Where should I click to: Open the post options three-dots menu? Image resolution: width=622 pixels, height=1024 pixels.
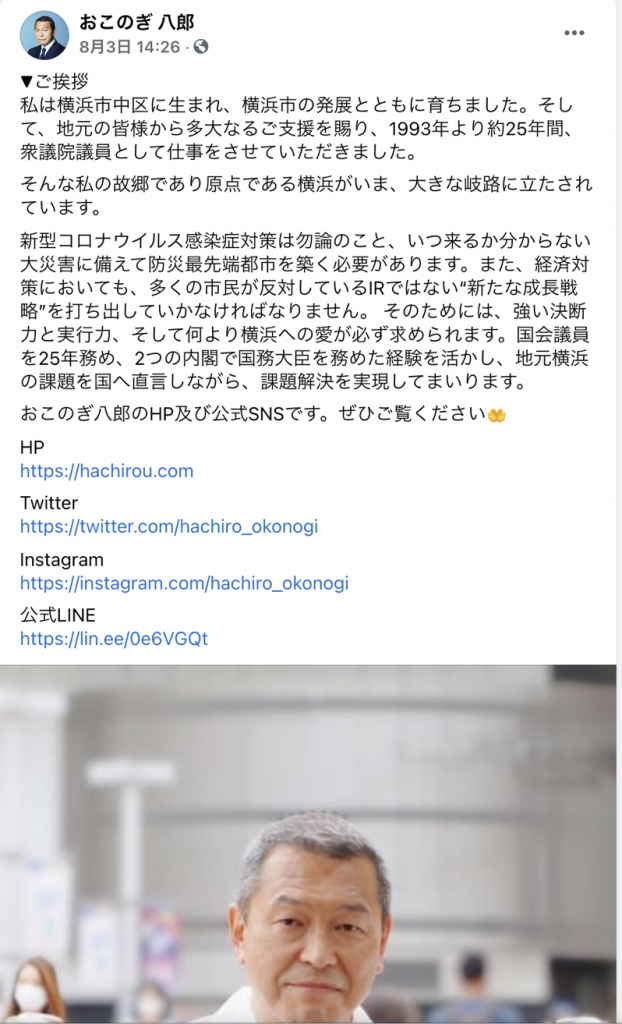574,33
